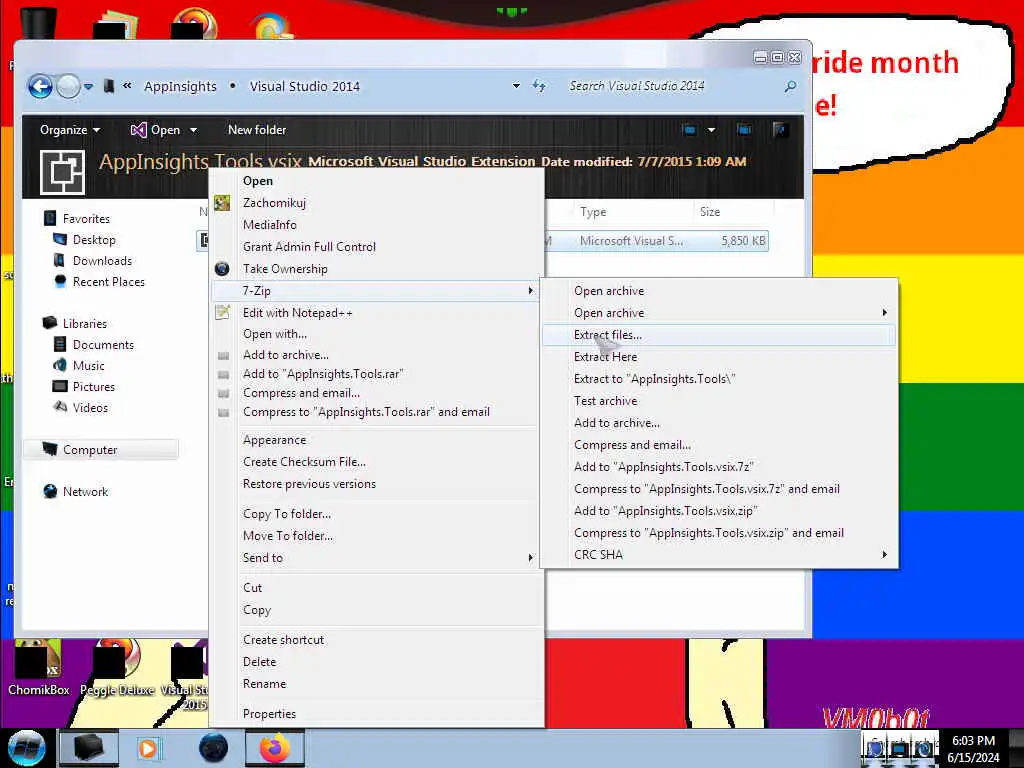The image size is (1024, 768).
Task: Expand the CRC SHA submenu arrow
Action: (884, 554)
